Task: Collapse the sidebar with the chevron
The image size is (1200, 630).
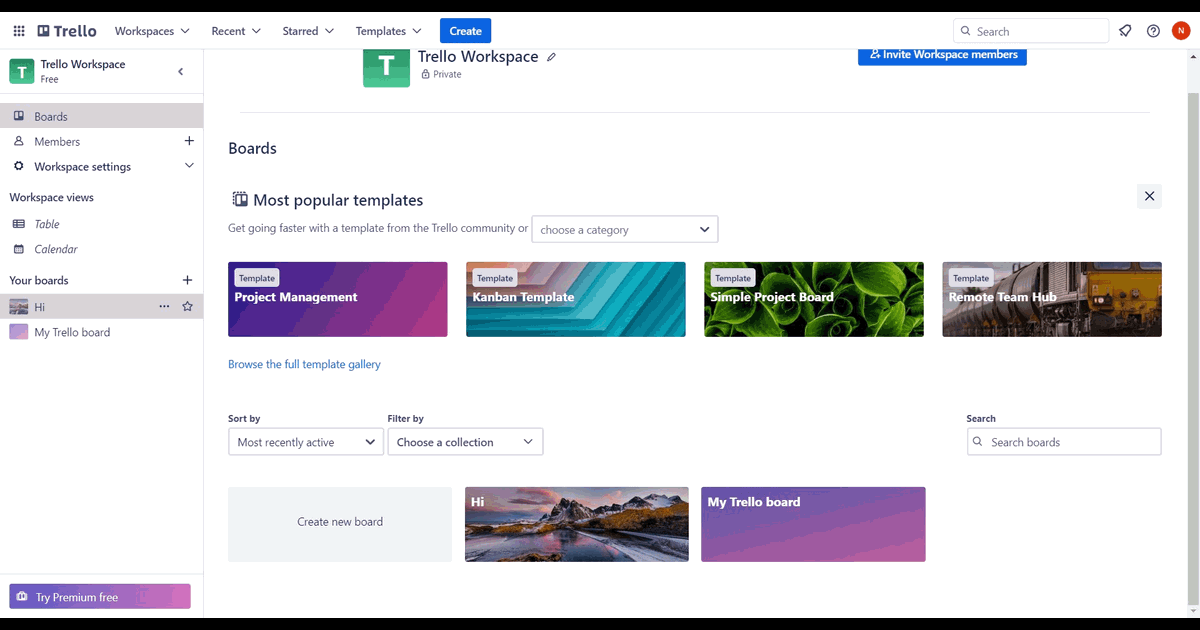Action: (181, 71)
